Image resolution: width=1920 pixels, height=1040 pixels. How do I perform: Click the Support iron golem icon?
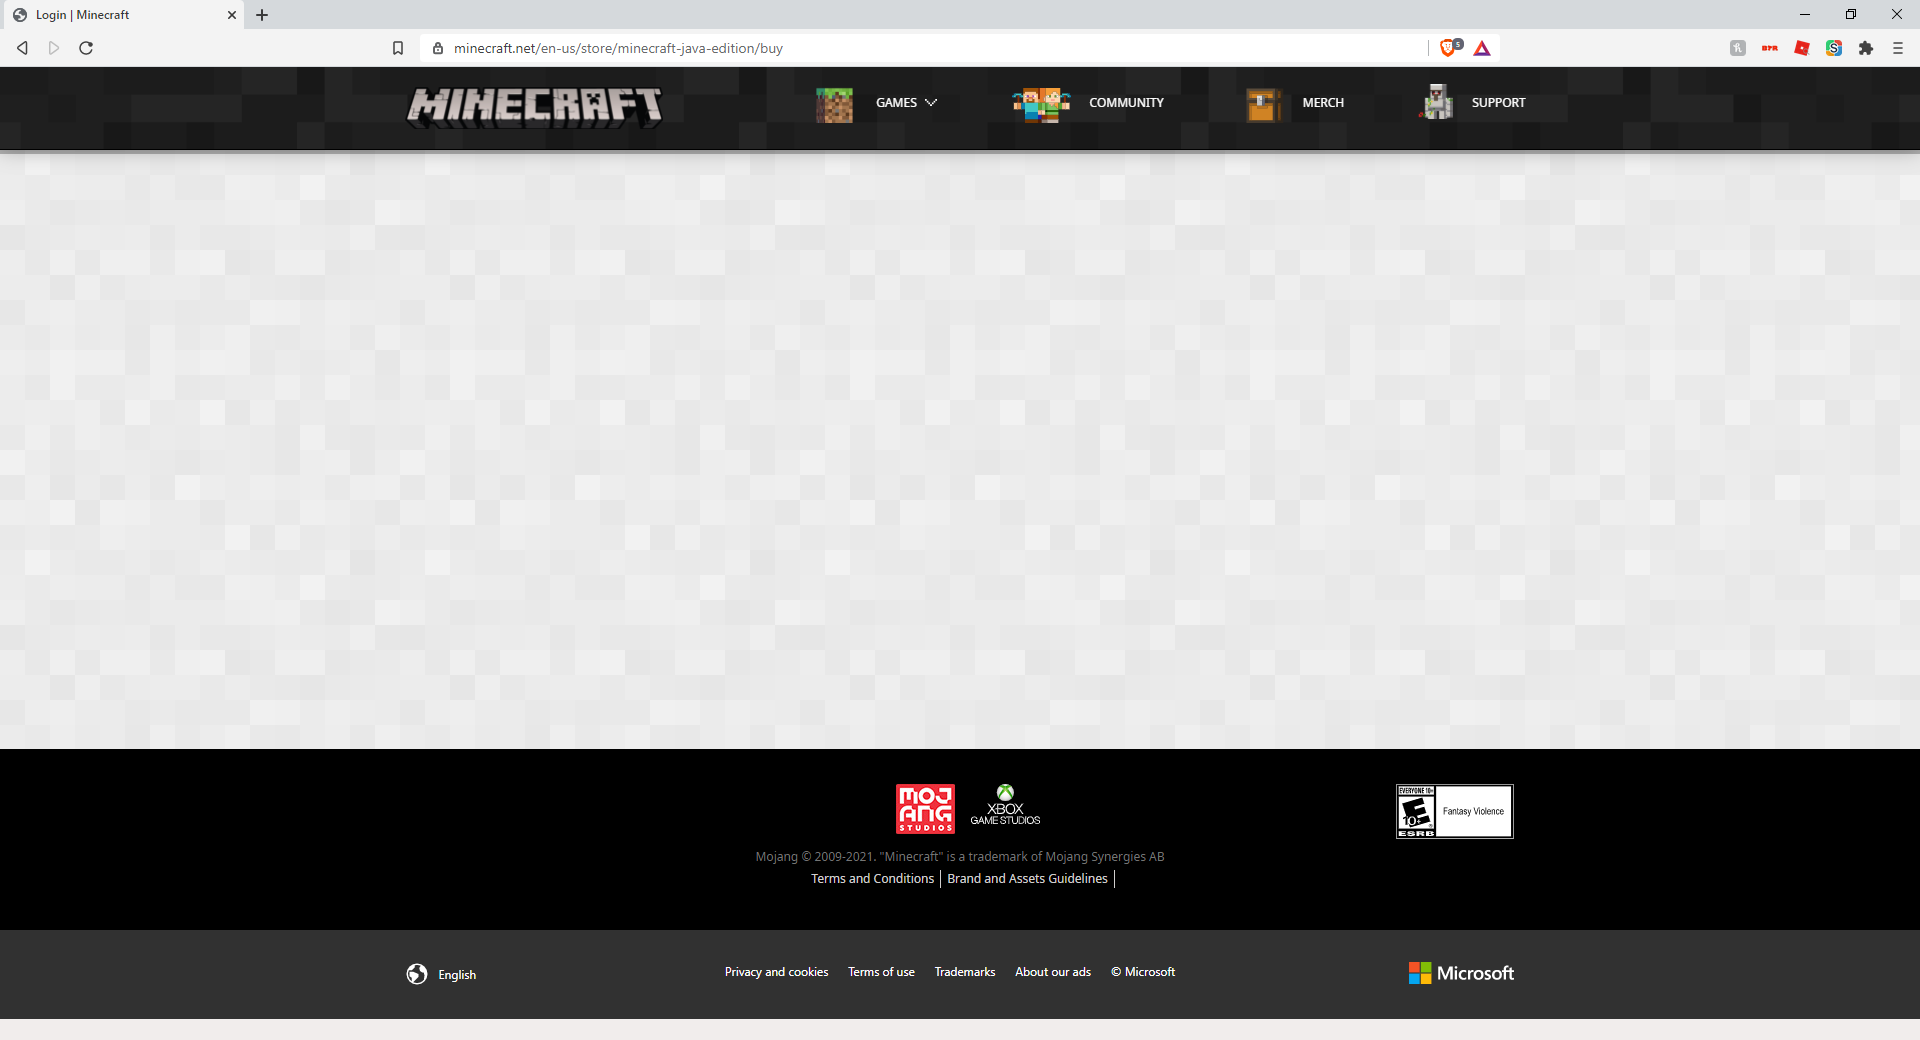1438,103
